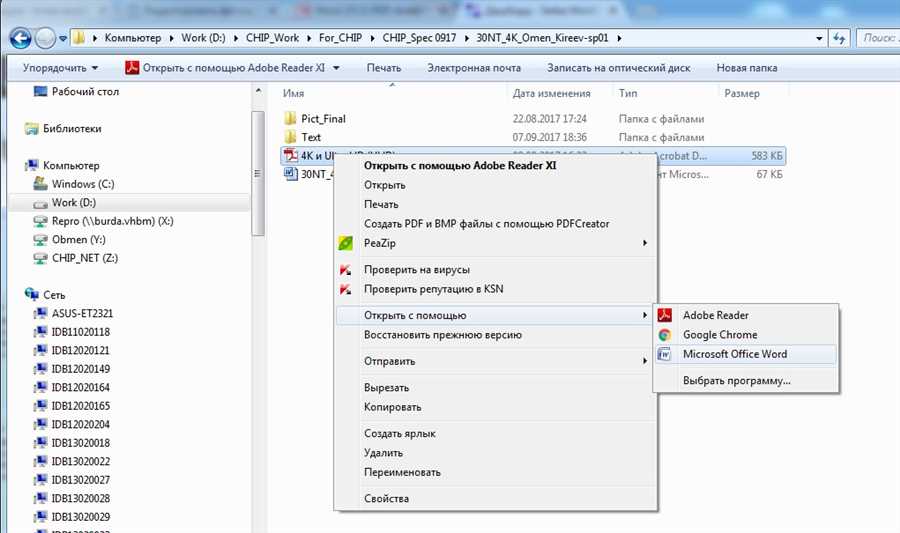Choose Создать PDF и BMP файлы с помощью PDFCreator

tap(487, 224)
